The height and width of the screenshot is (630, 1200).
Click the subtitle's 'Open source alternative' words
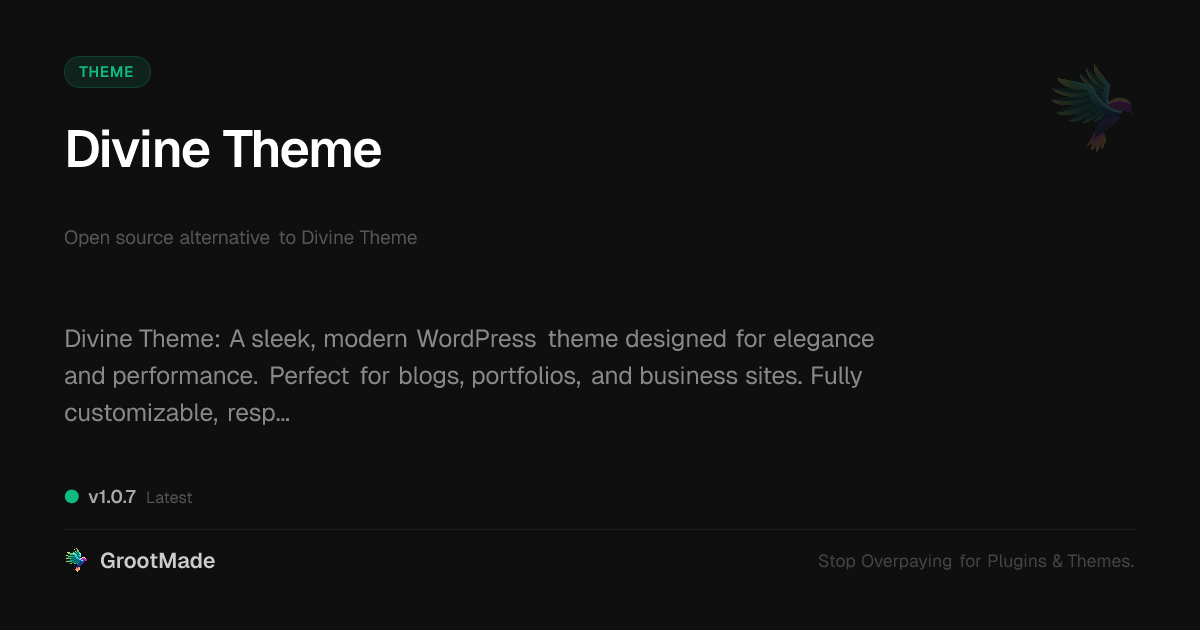pyautogui.click(x=167, y=238)
